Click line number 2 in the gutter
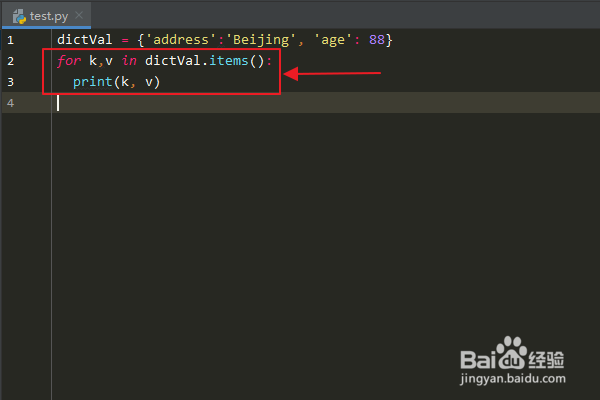600x400 pixels. pyautogui.click(x=10, y=61)
